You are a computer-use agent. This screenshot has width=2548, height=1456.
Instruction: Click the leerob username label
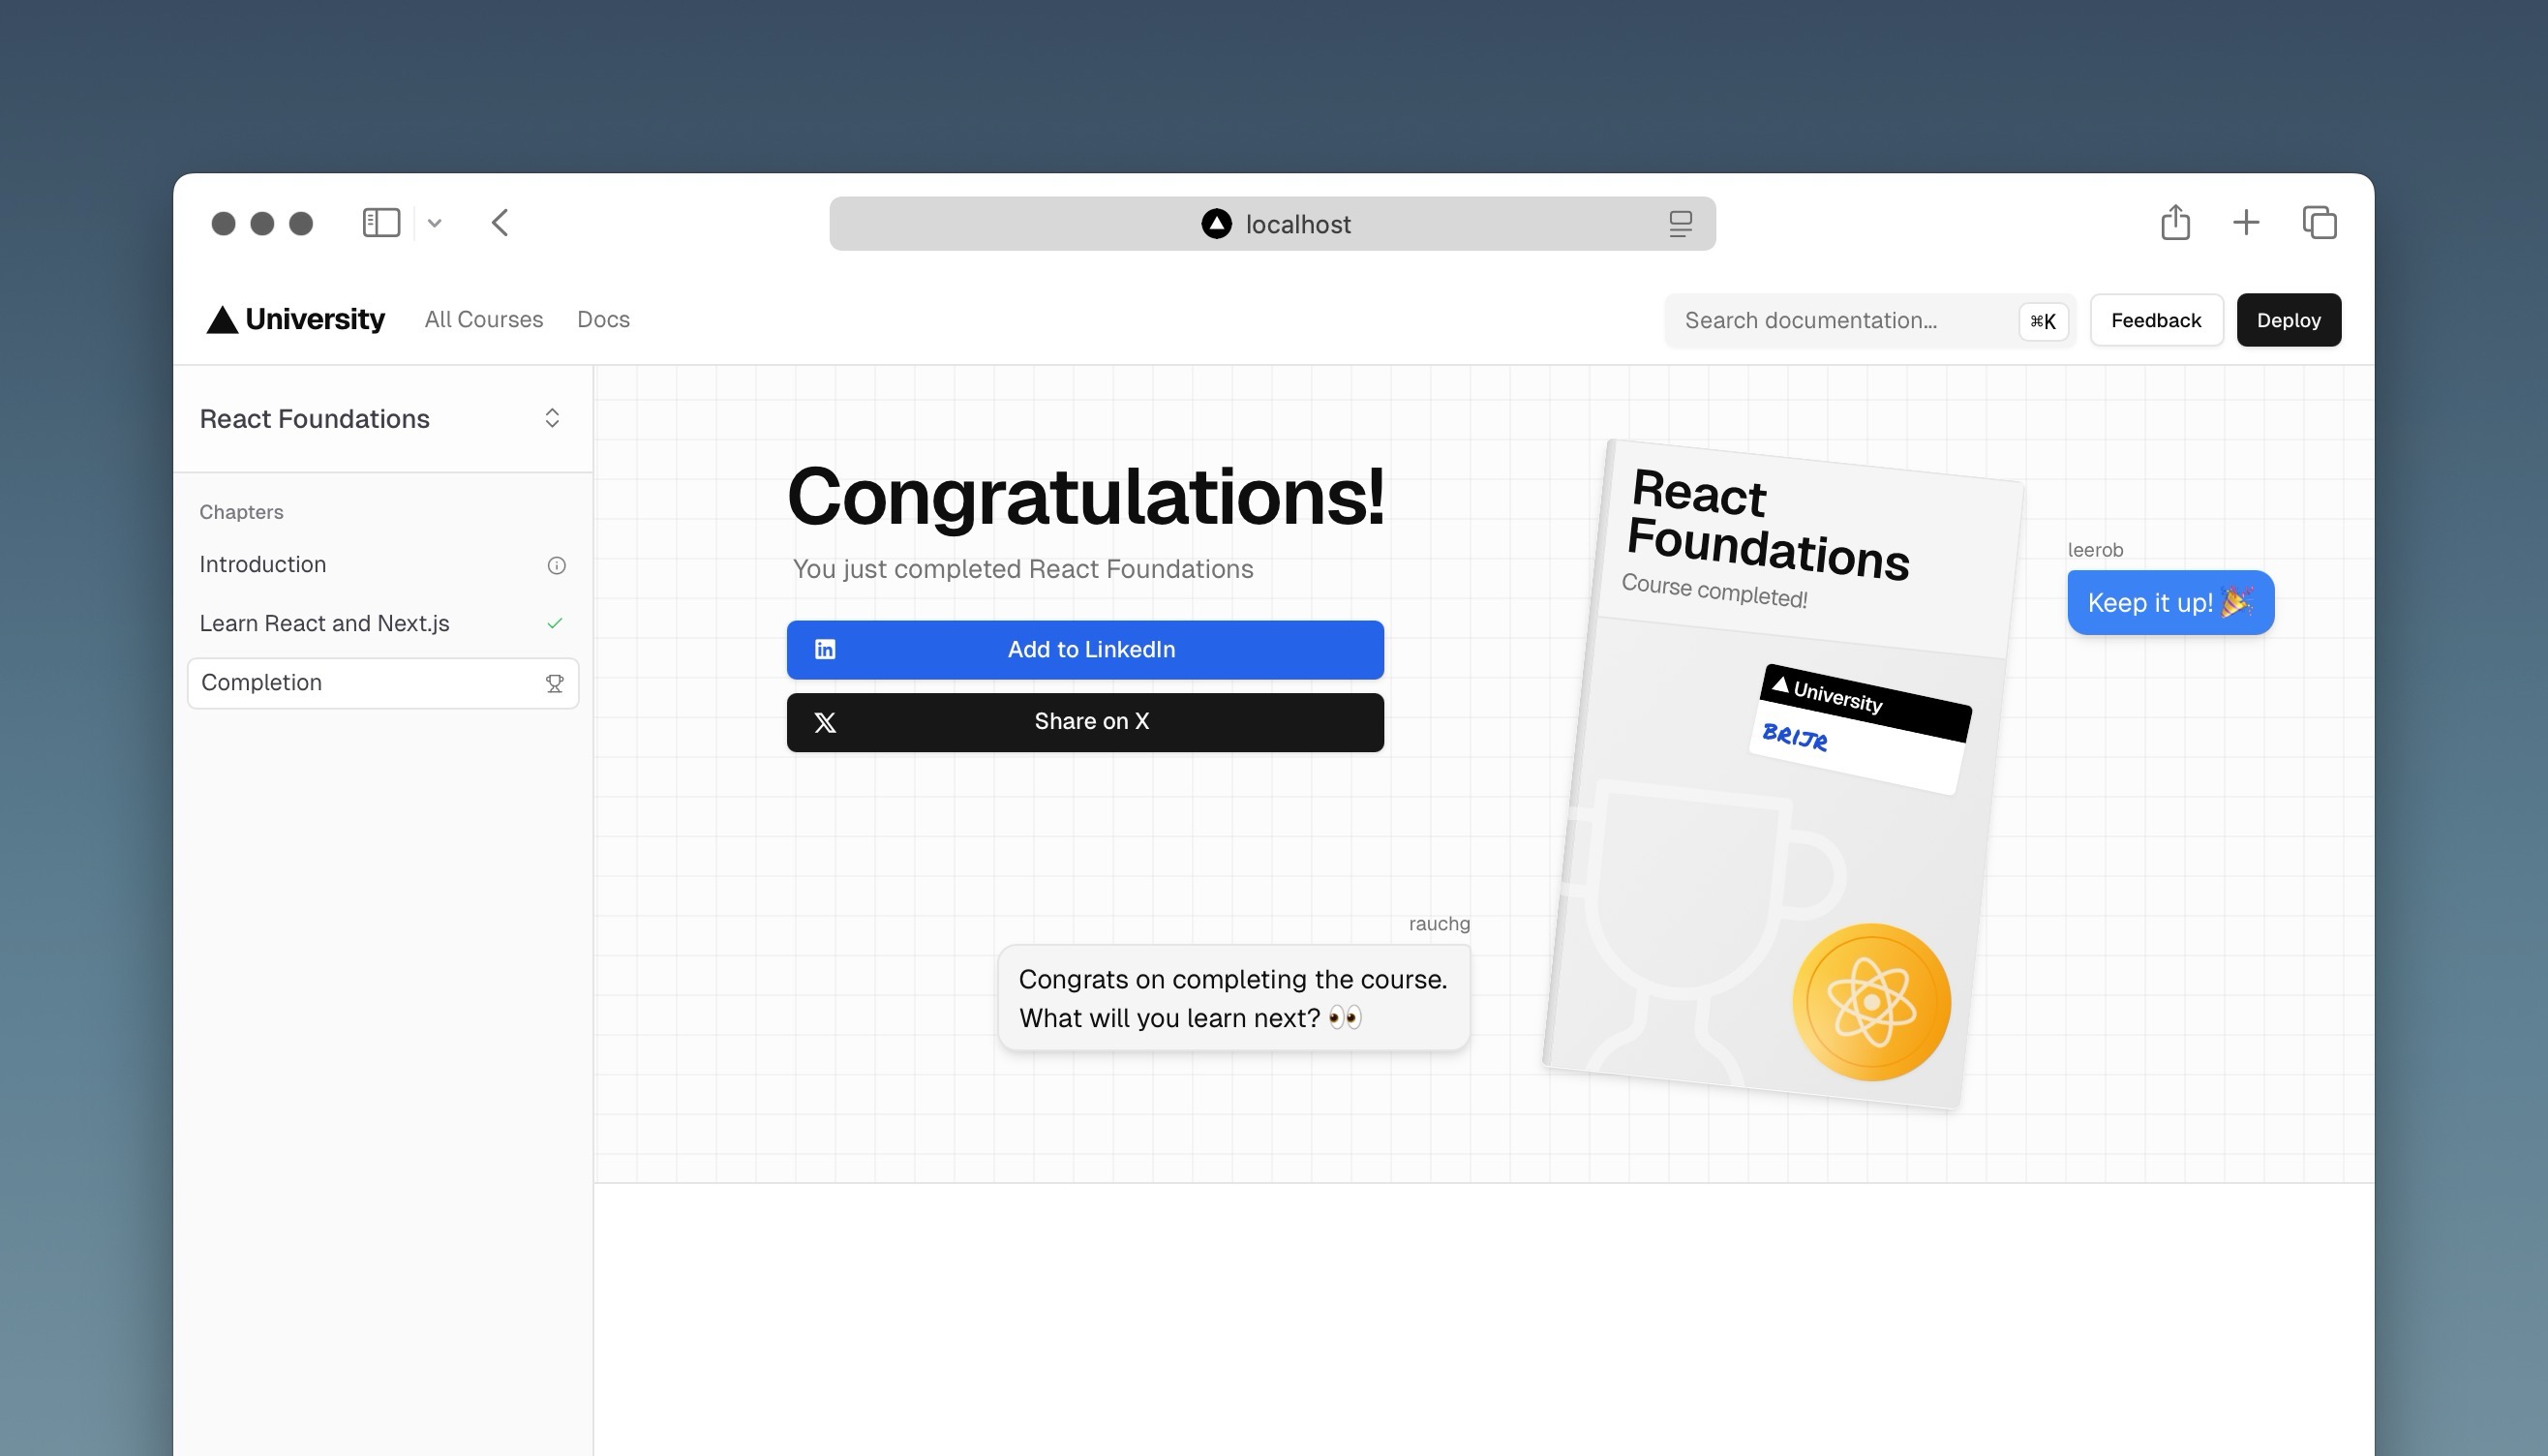2095,550
